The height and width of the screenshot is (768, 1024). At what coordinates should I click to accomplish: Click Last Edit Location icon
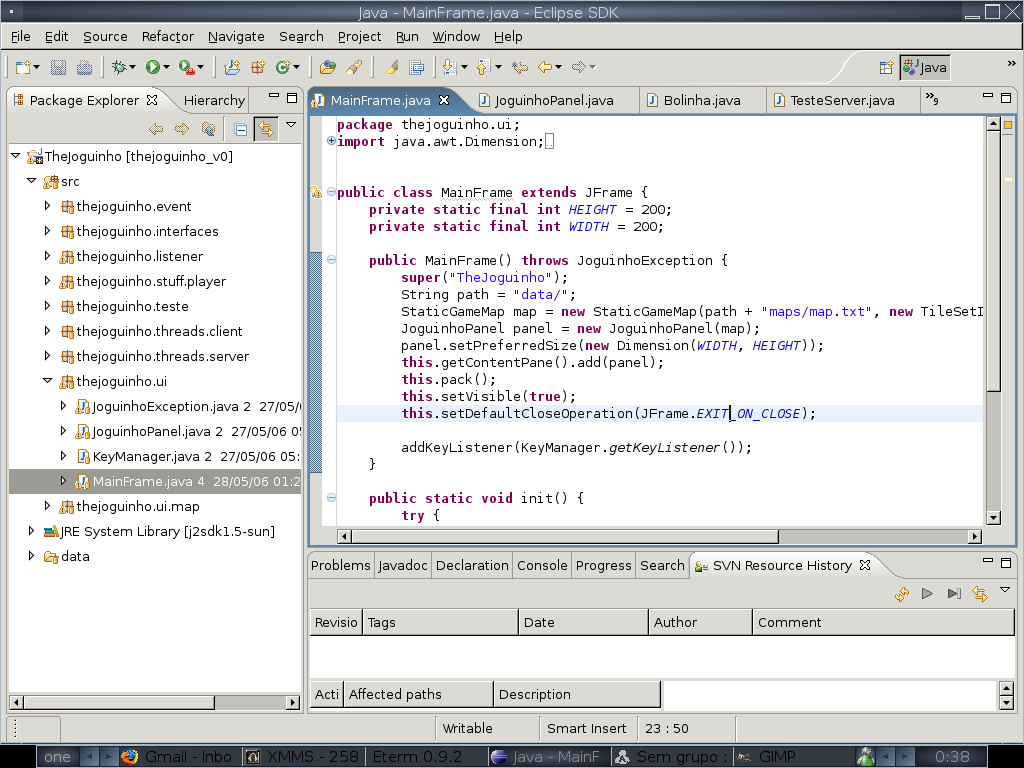[x=520, y=67]
